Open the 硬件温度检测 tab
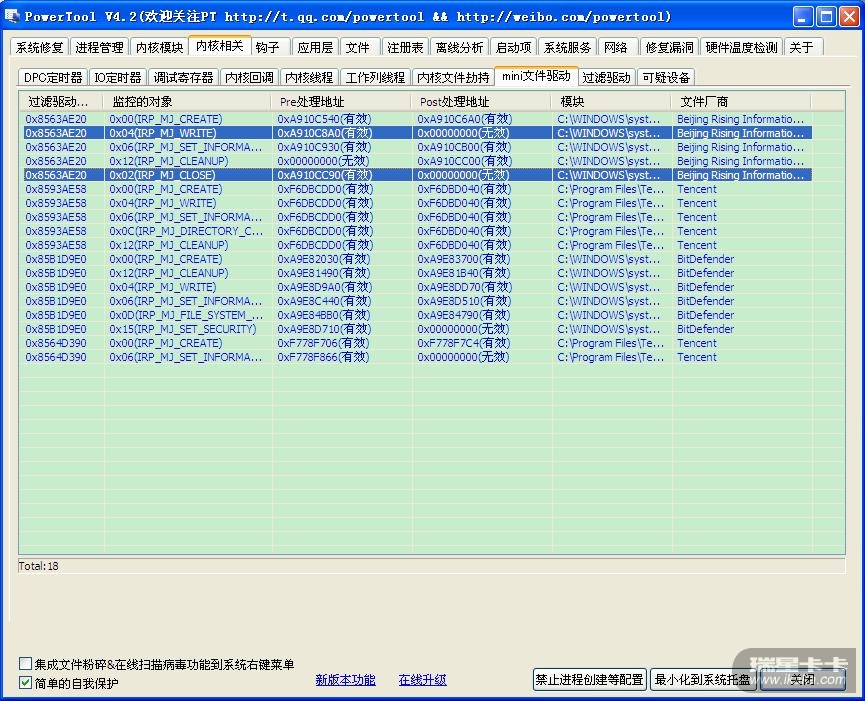 pos(740,47)
